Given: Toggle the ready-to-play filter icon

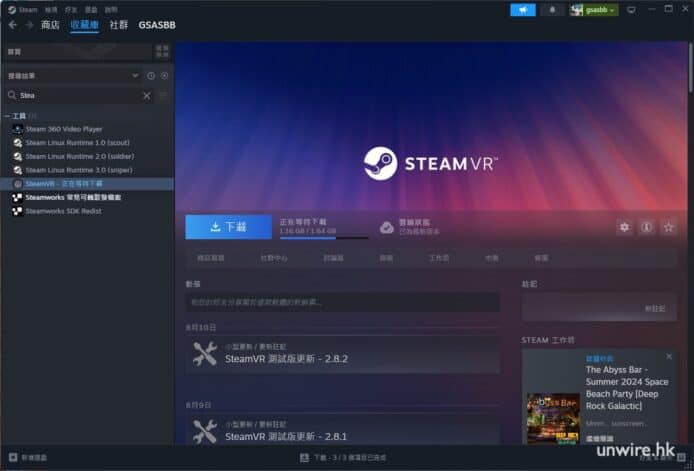Looking at the screenshot, I should [164, 75].
